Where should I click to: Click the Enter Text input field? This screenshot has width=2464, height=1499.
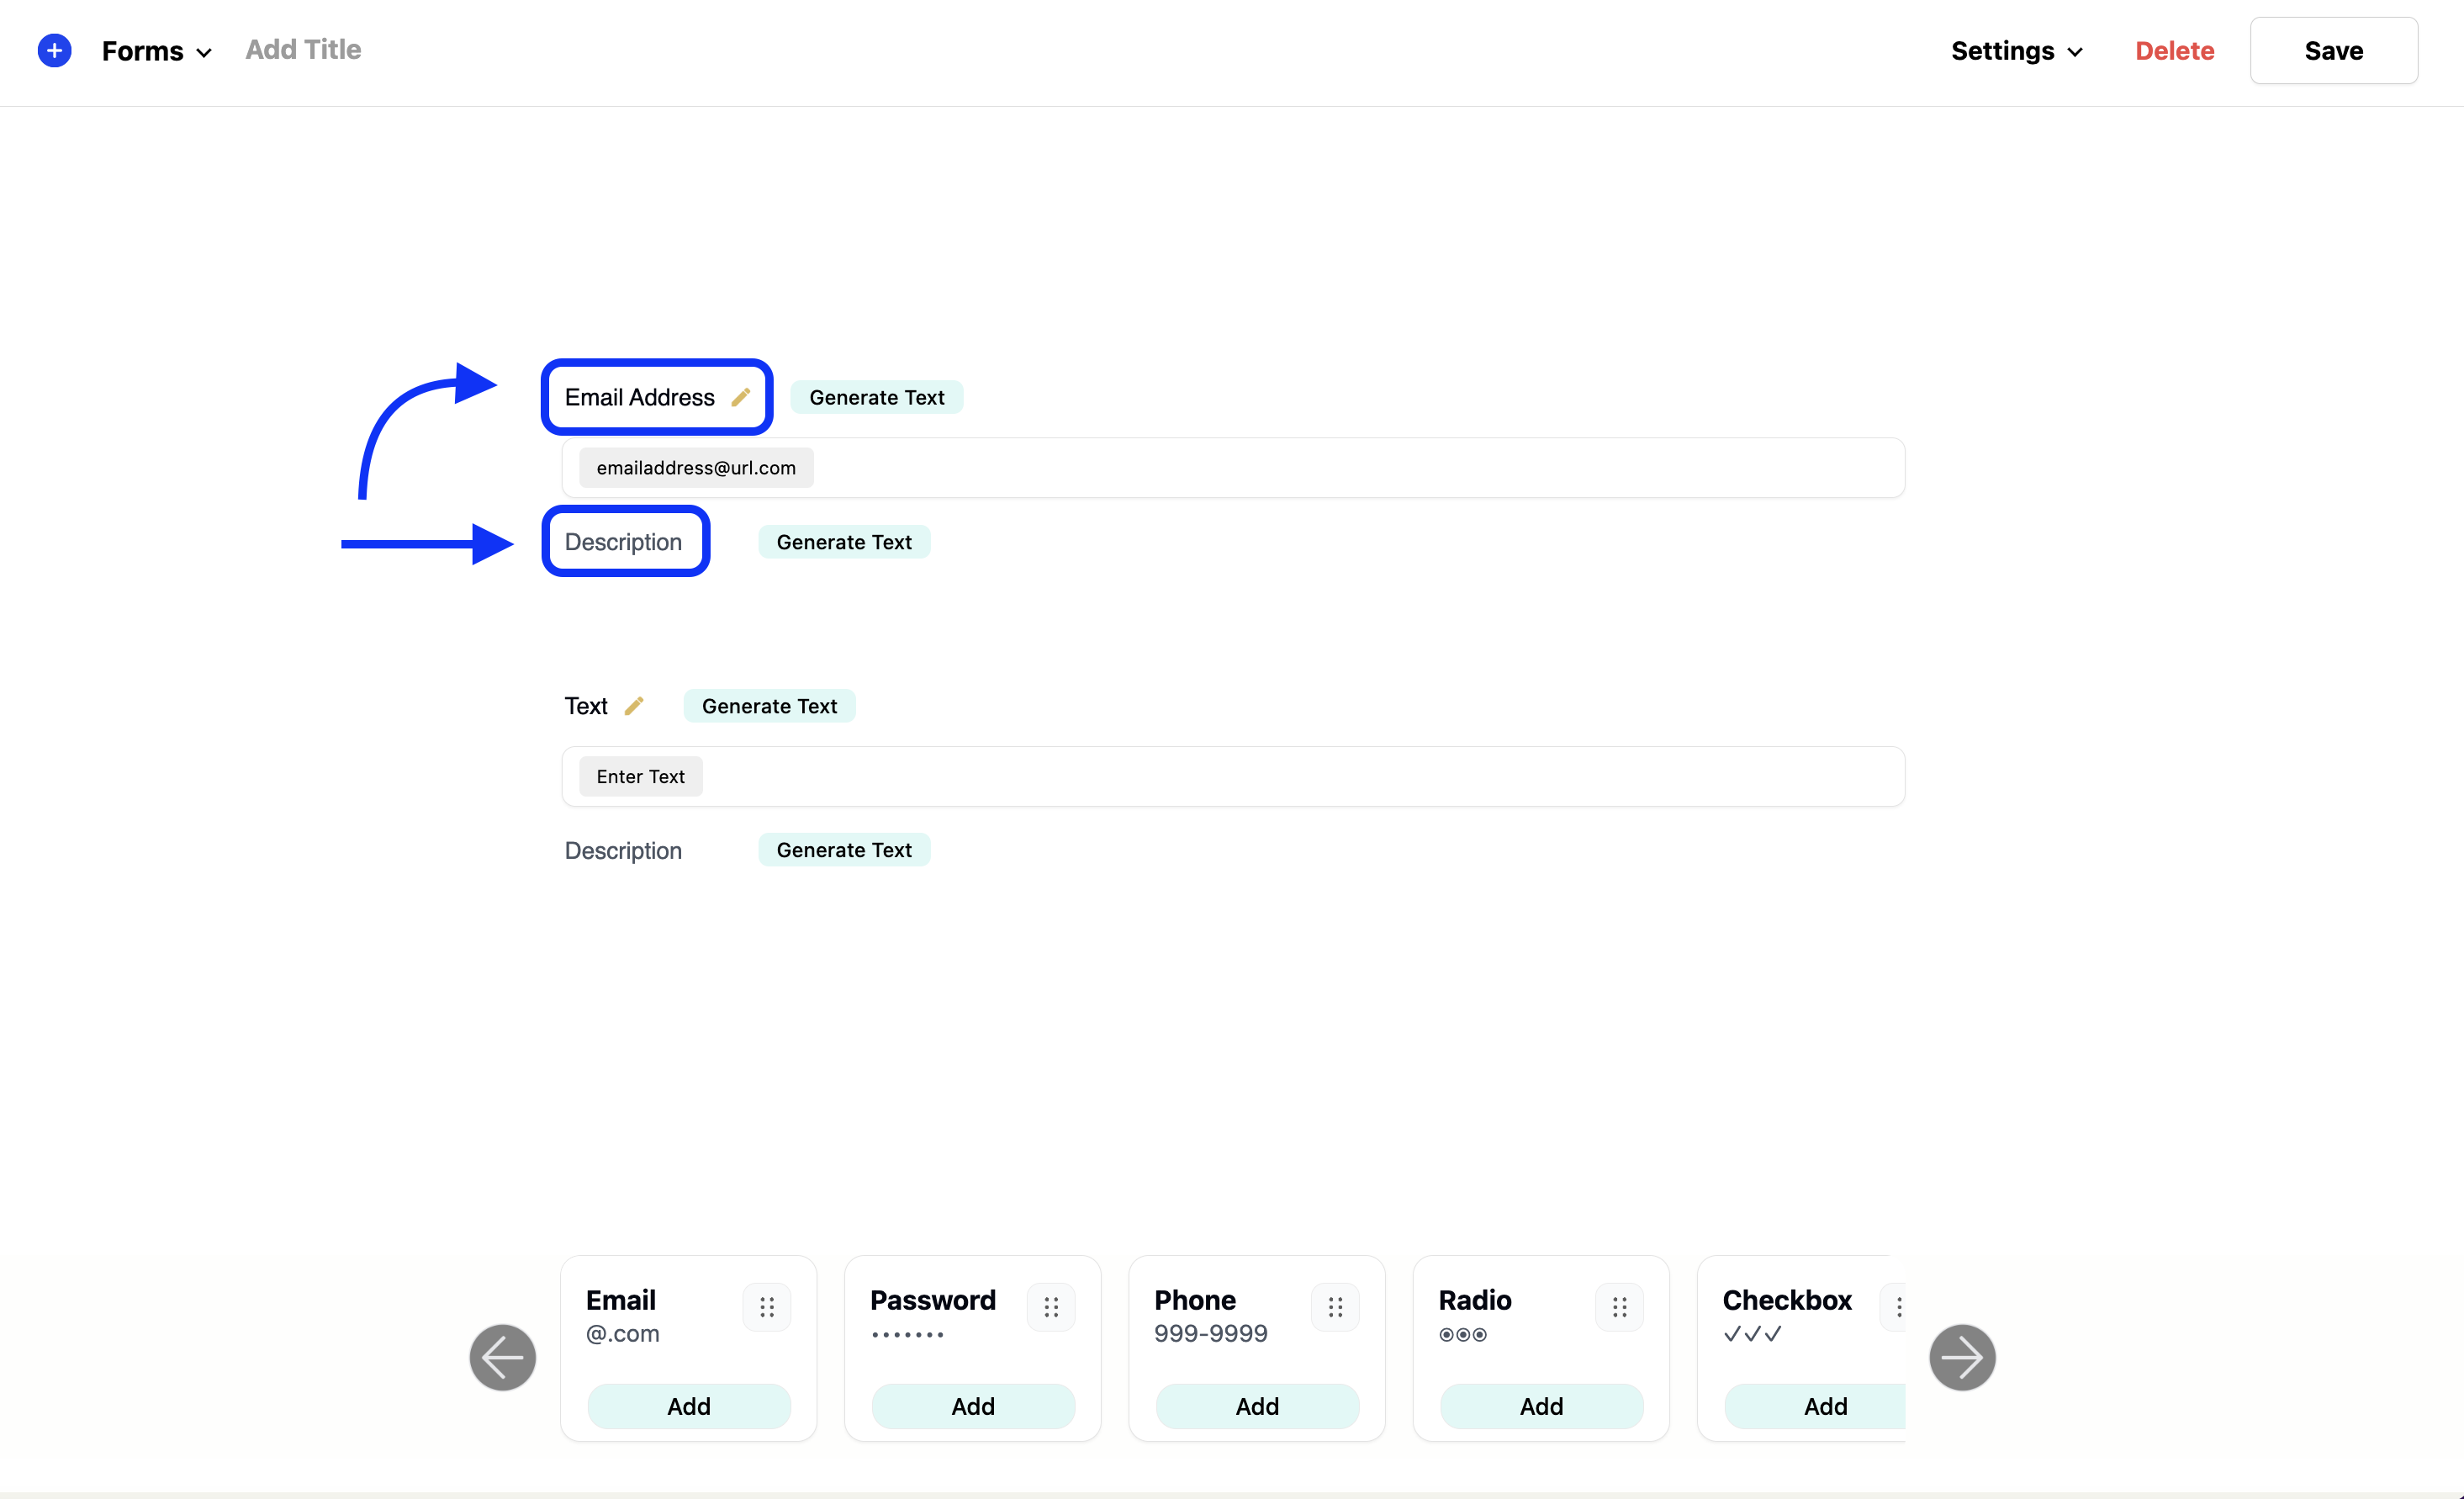pyautogui.click(x=1233, y=777)
